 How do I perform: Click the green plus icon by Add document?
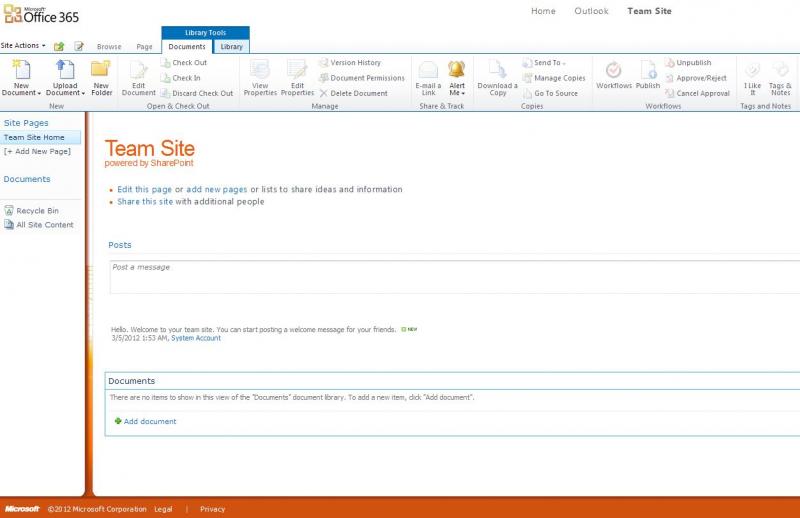(x=118, y=421)
